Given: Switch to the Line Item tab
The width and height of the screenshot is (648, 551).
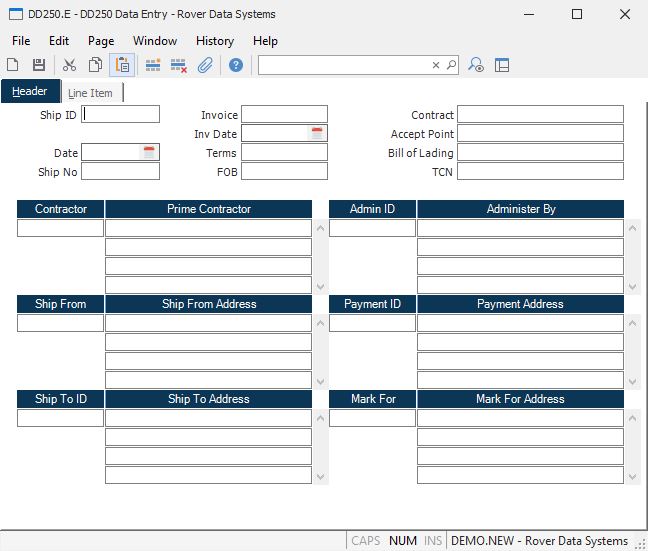Looking at the screenshot, I should coord(91,93).
